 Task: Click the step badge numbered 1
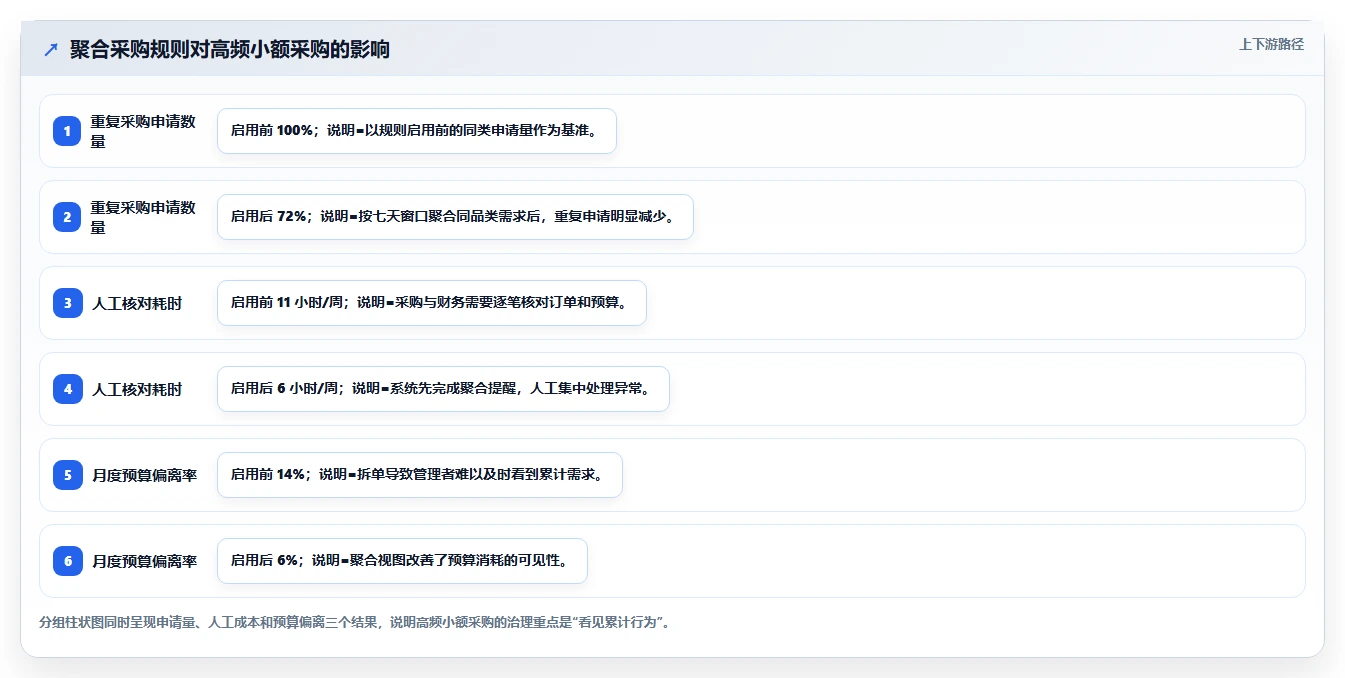(68, 131)
